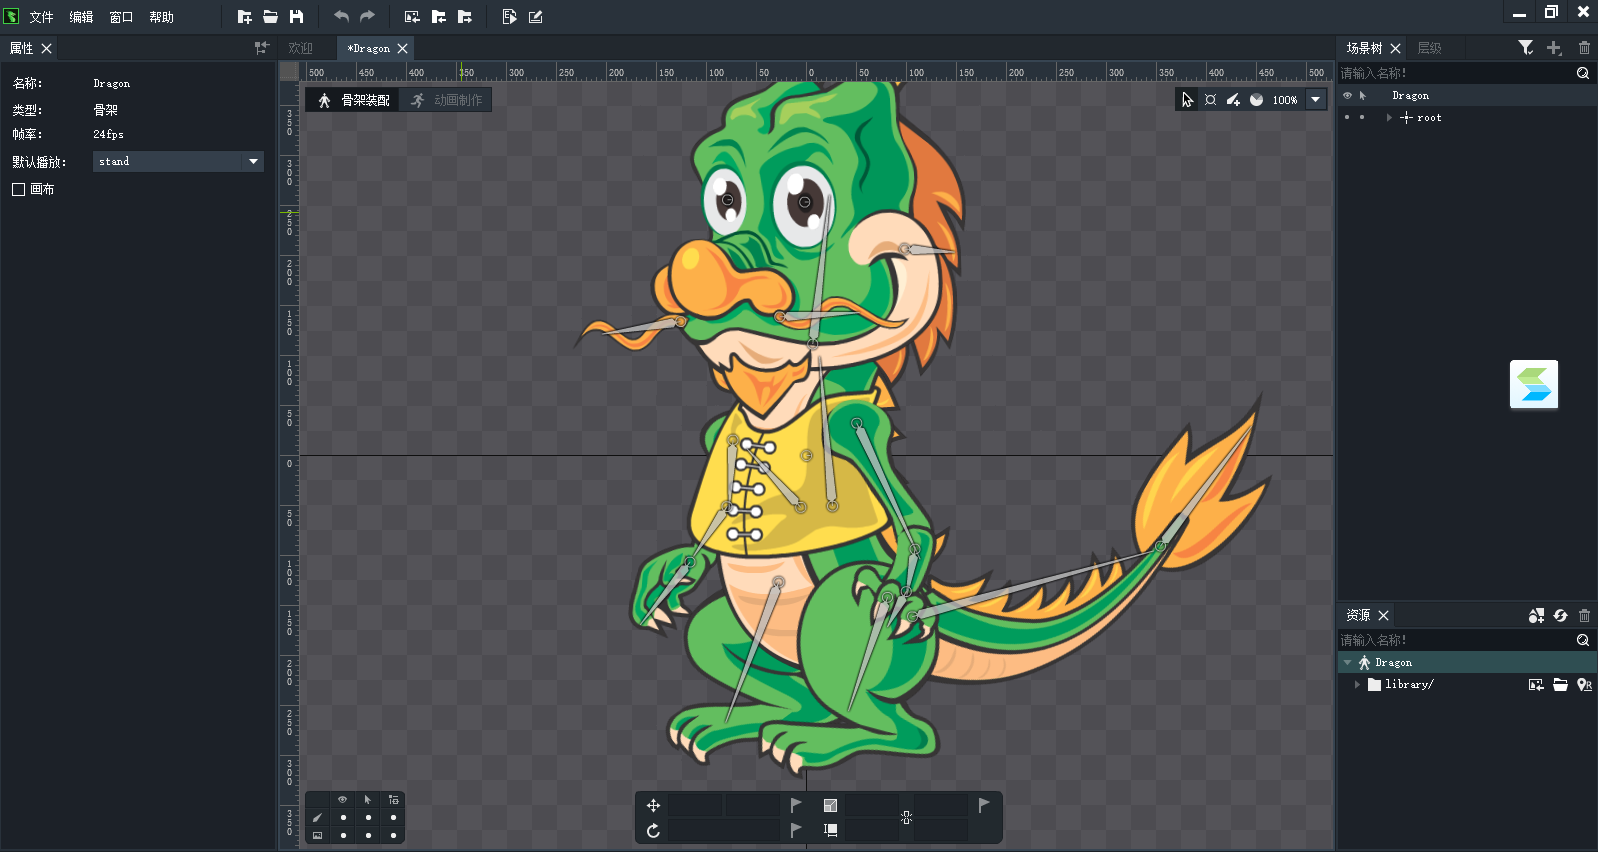This screenshot has width=1598, height=852.
Task: Click the floating blue S logo widget
Action: click(1533, 385)
